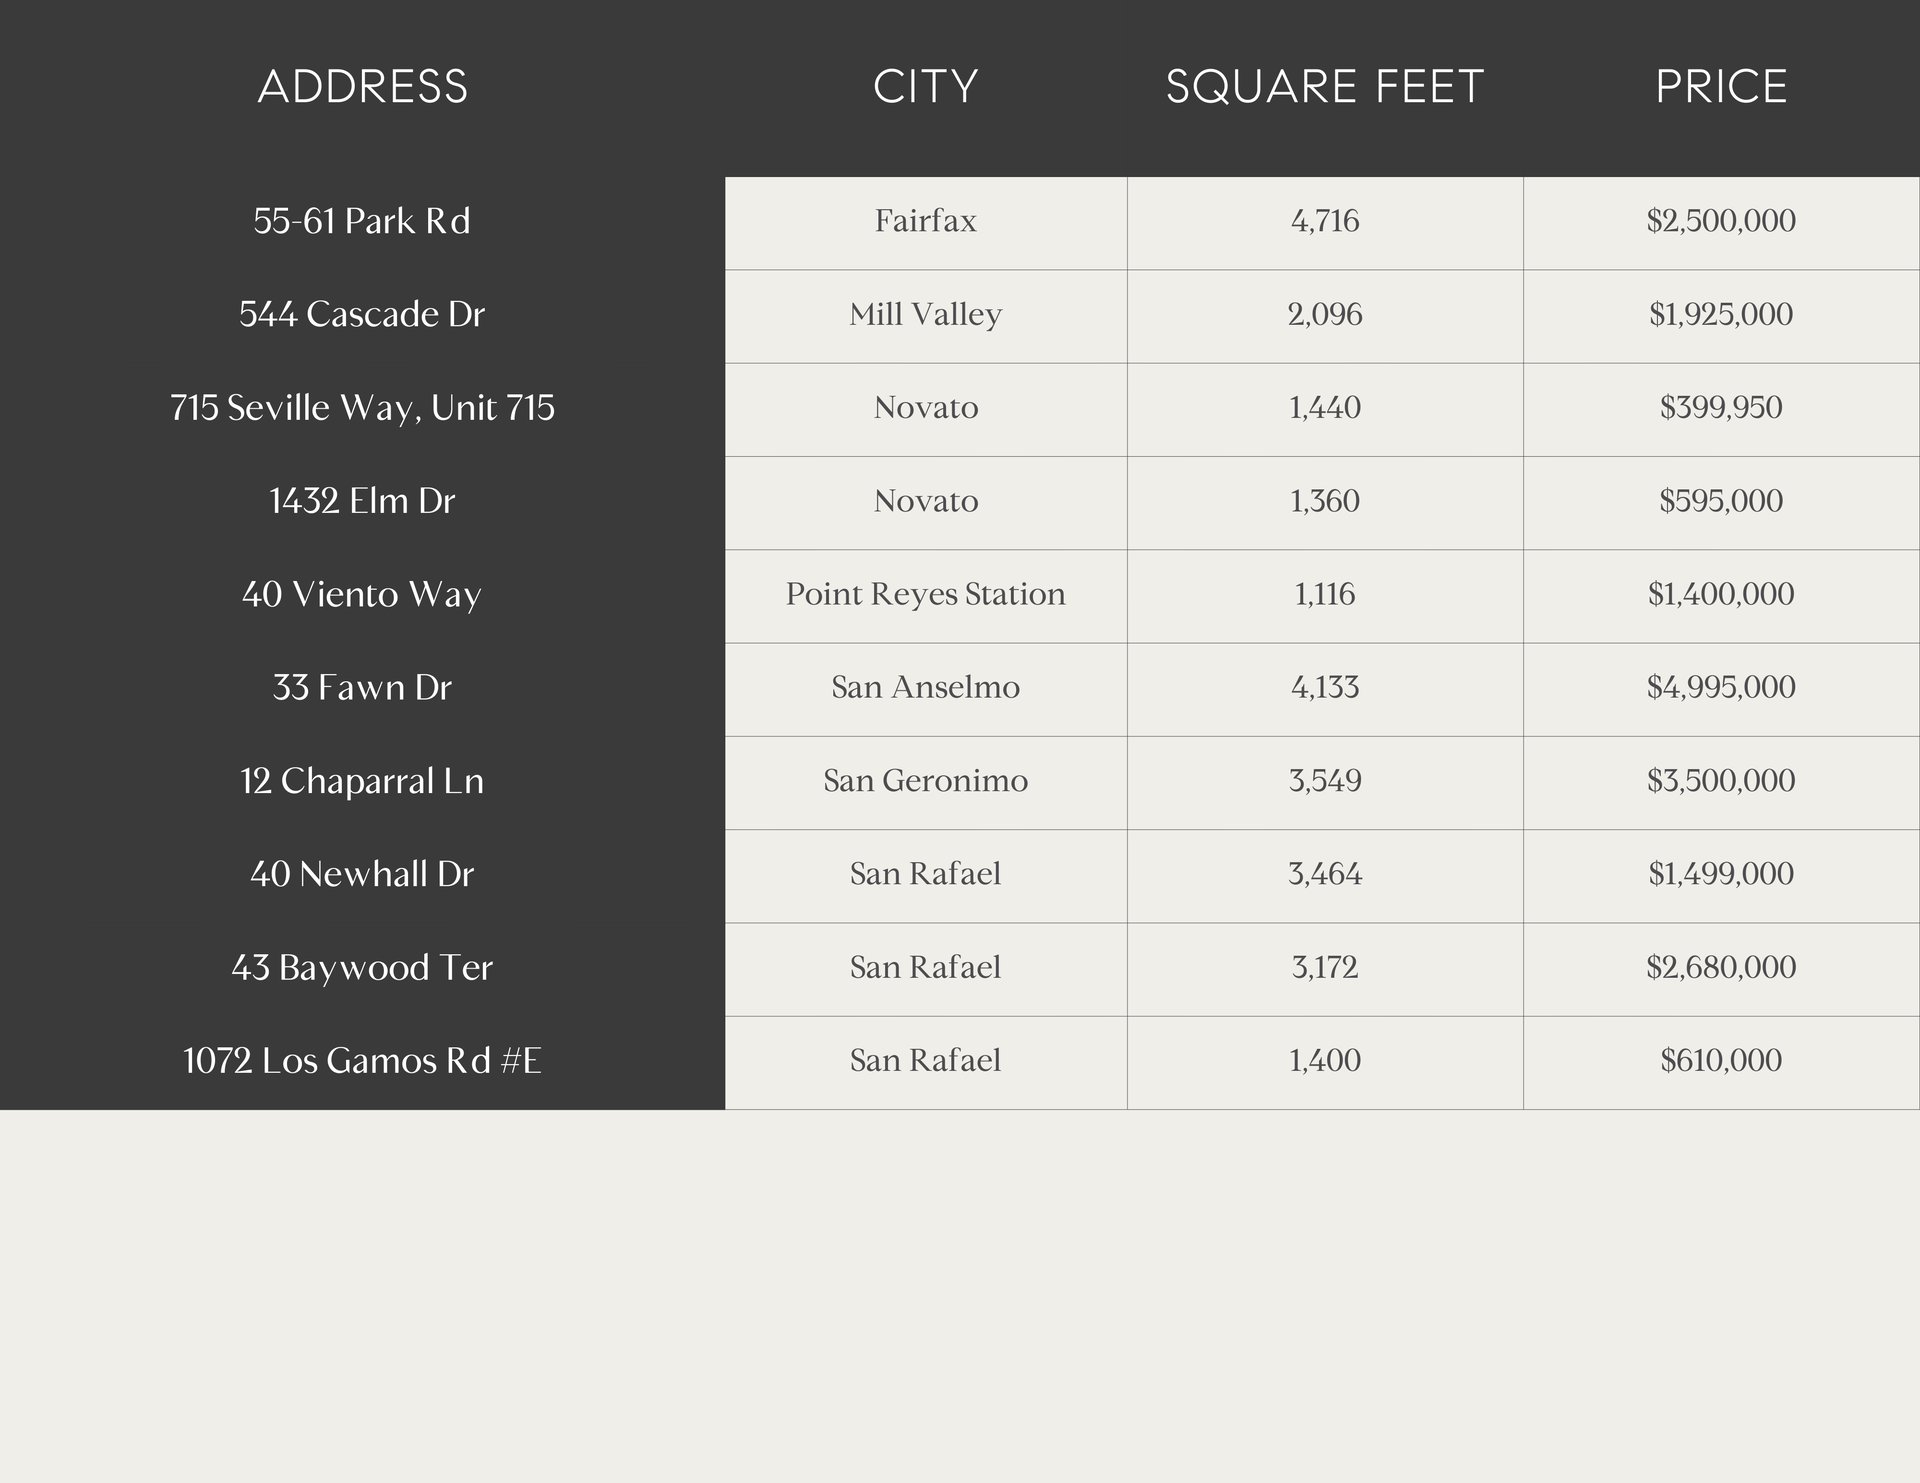Click the 40 Newhall Dr row
1920x1483 pixels.
point(362,874)
